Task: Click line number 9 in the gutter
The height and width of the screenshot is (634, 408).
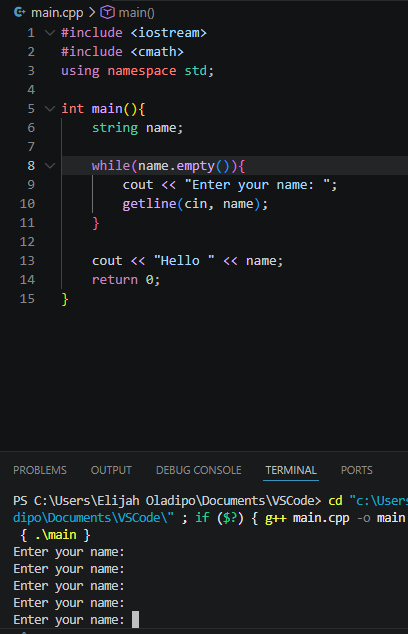Action: [x=31, y=185]
